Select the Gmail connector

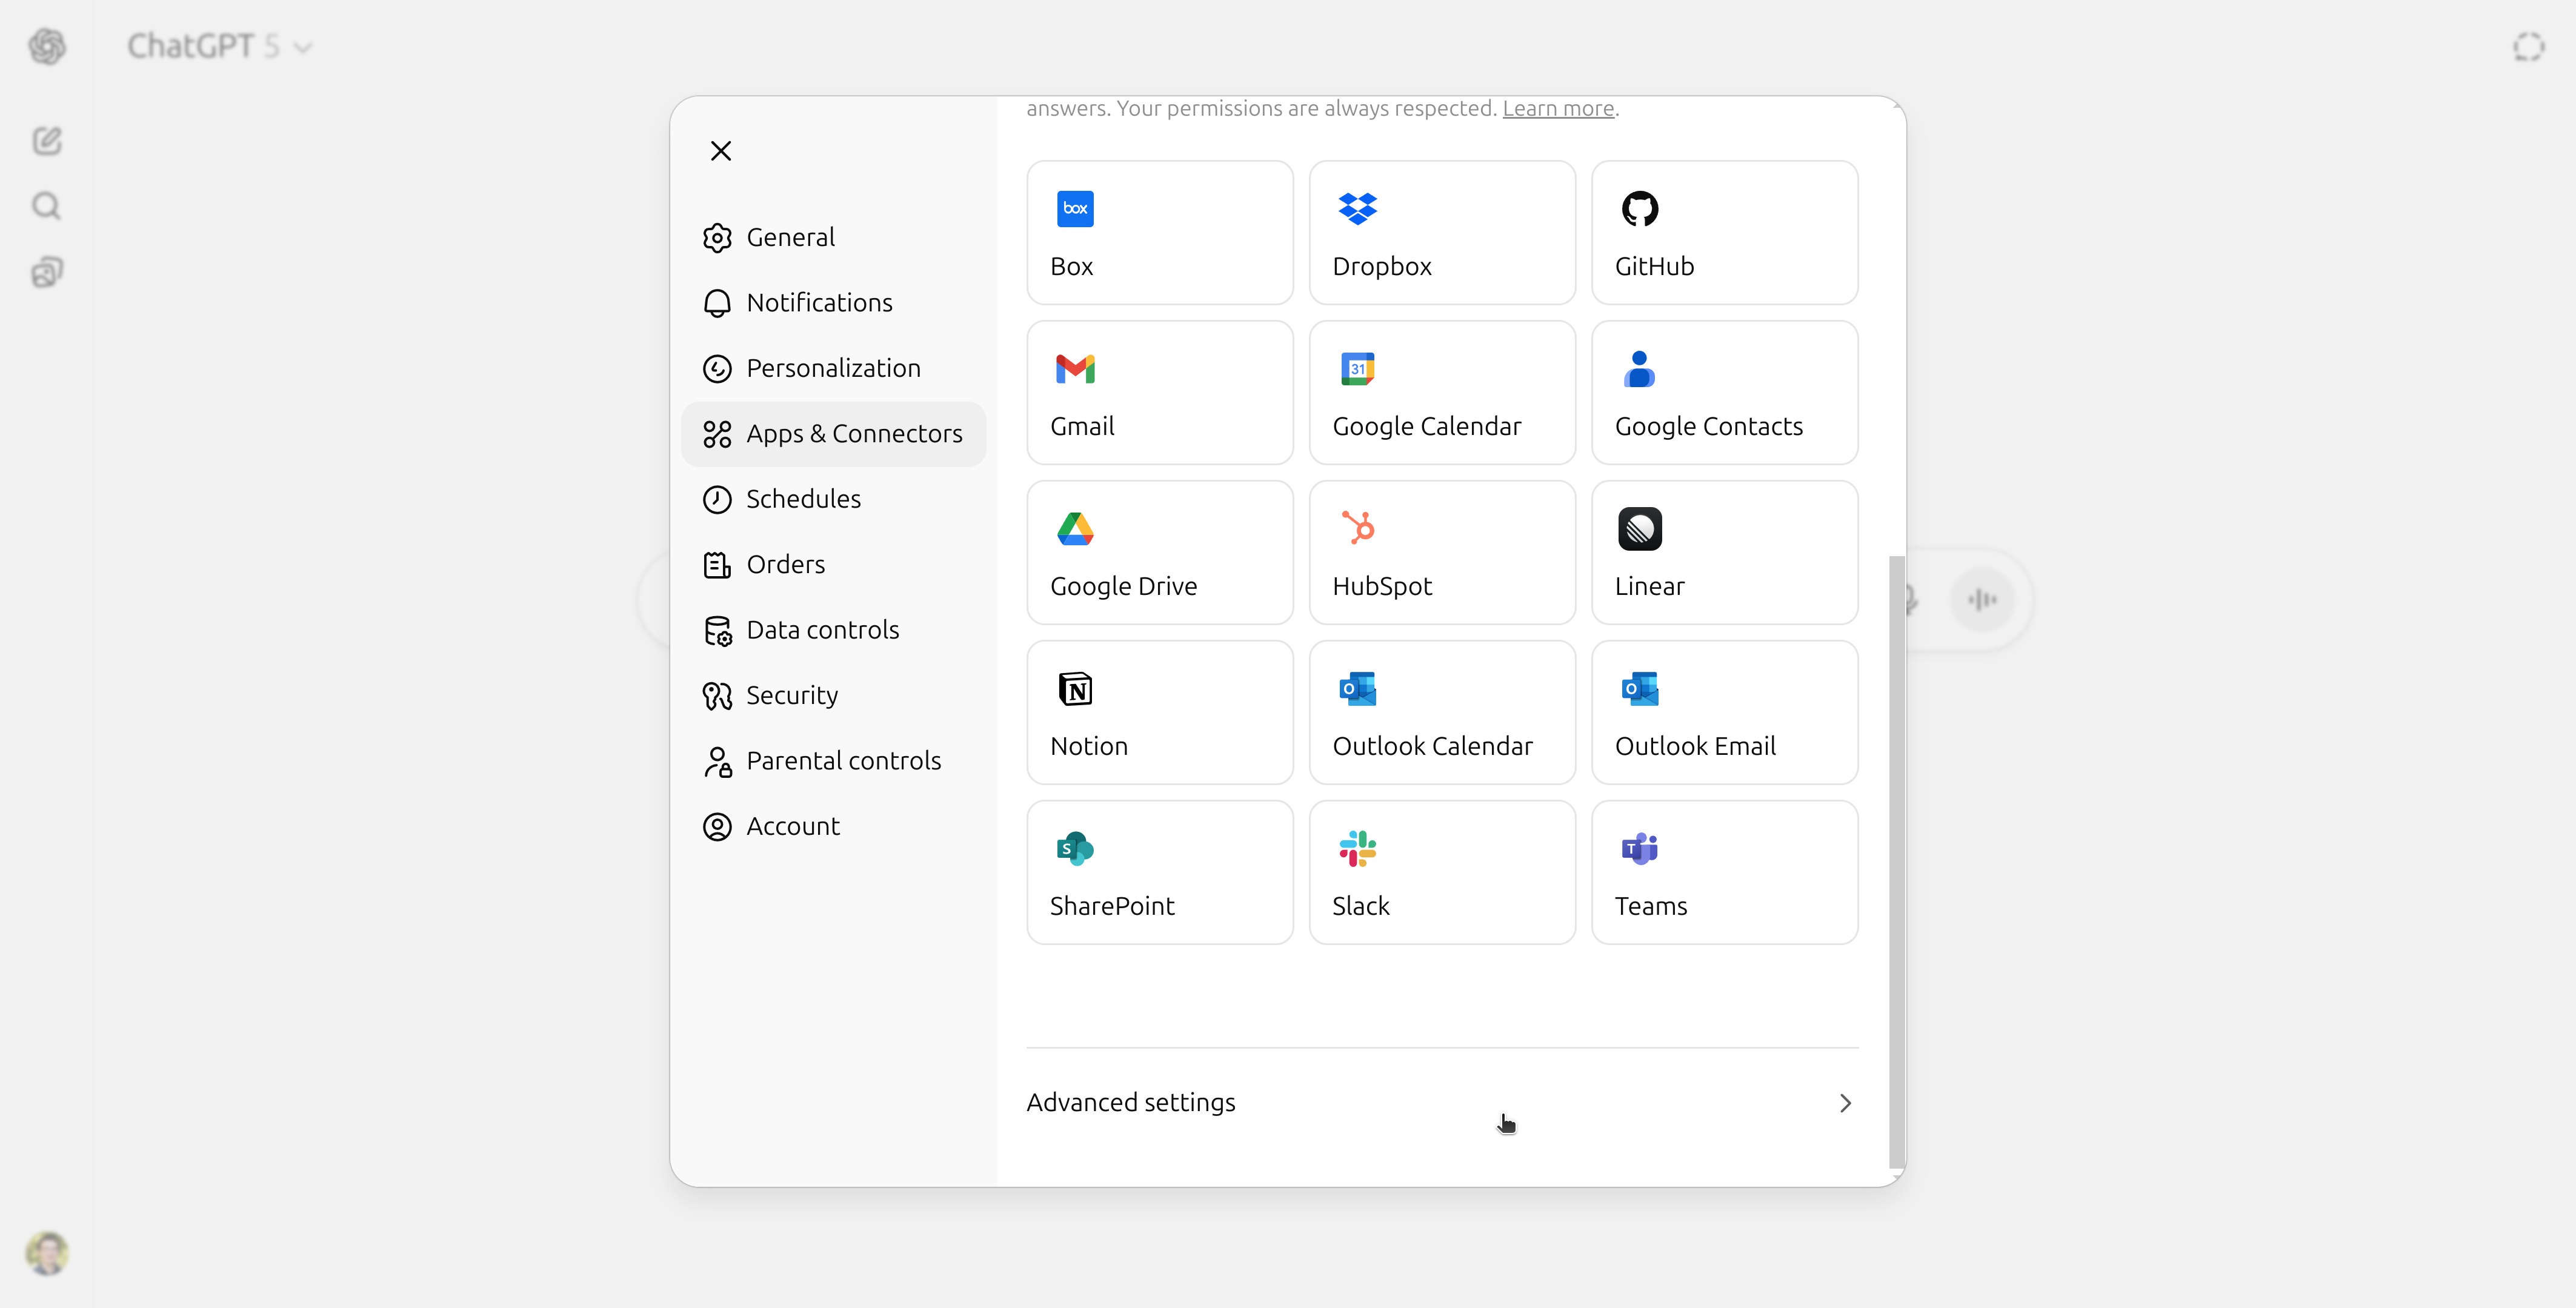(1159, 392)
